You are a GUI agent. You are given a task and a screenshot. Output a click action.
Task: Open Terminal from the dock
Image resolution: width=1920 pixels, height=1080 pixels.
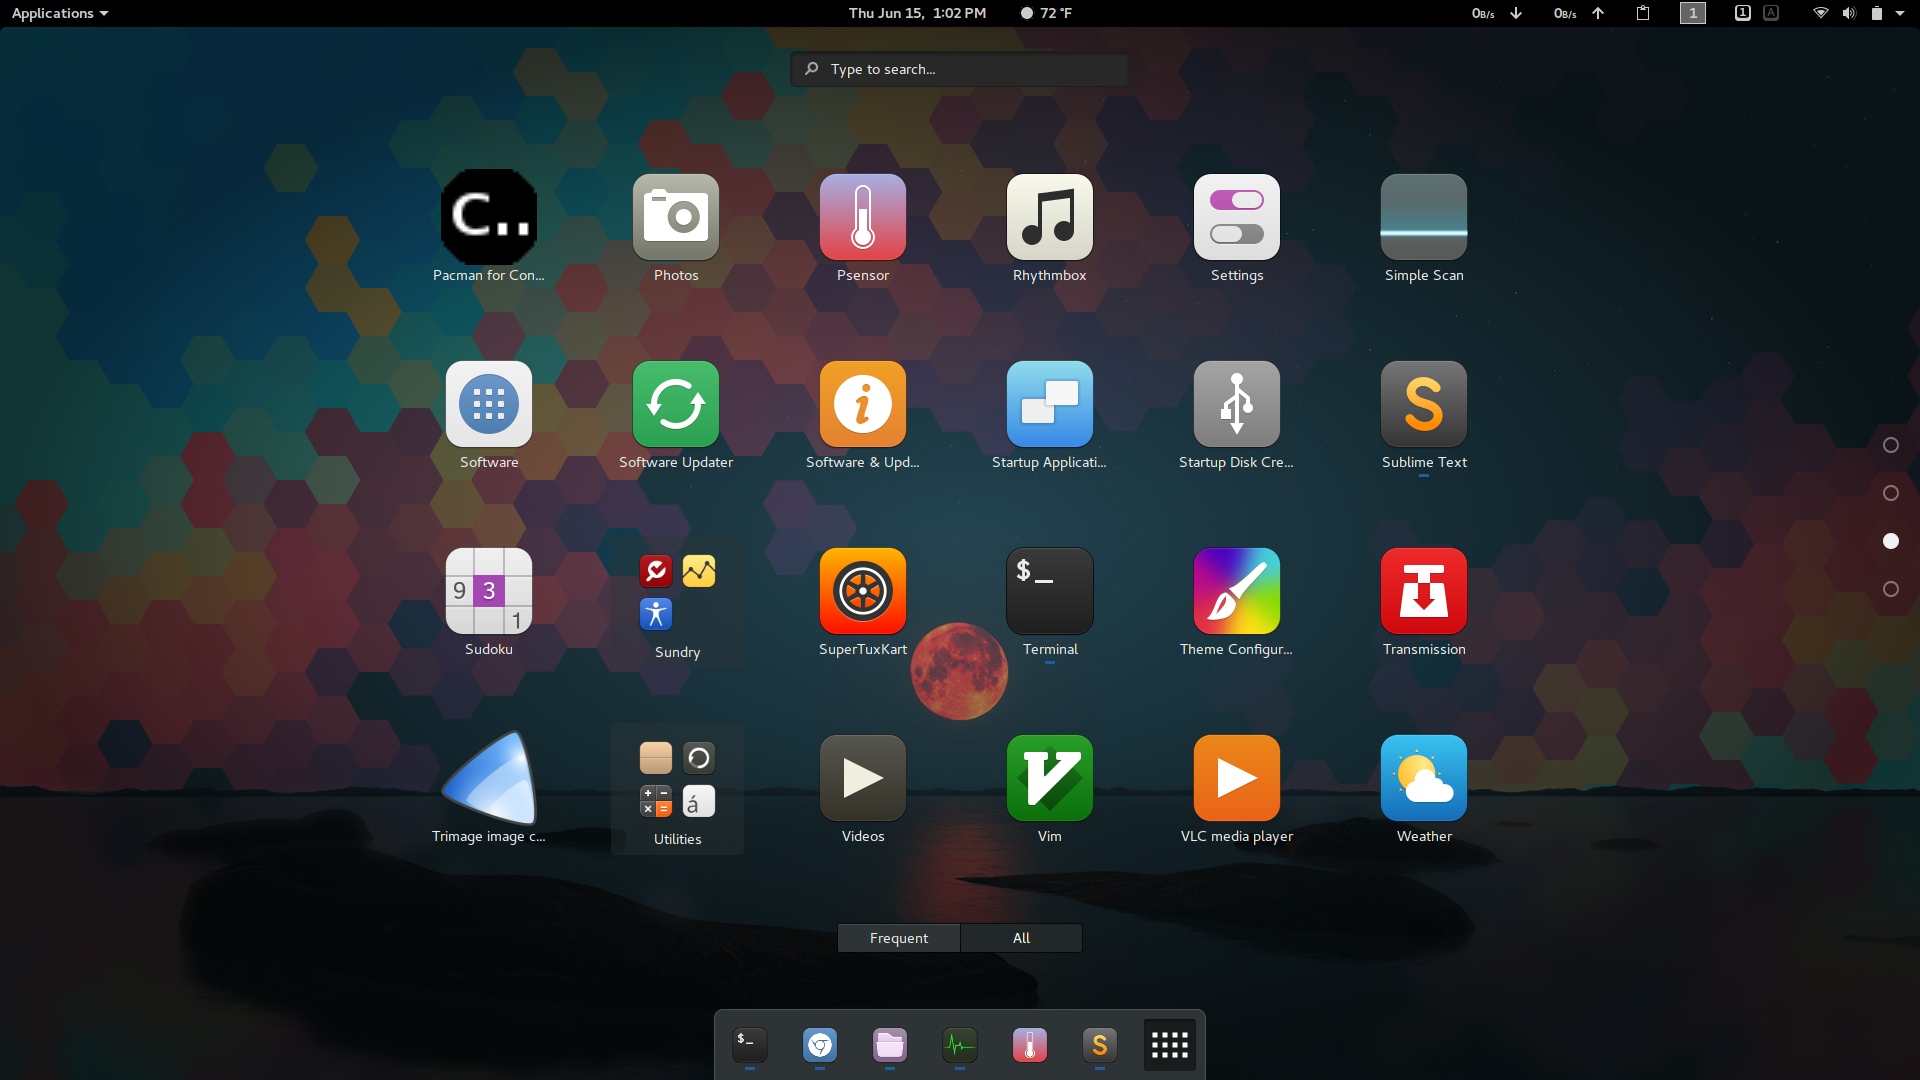[750, 1045]
